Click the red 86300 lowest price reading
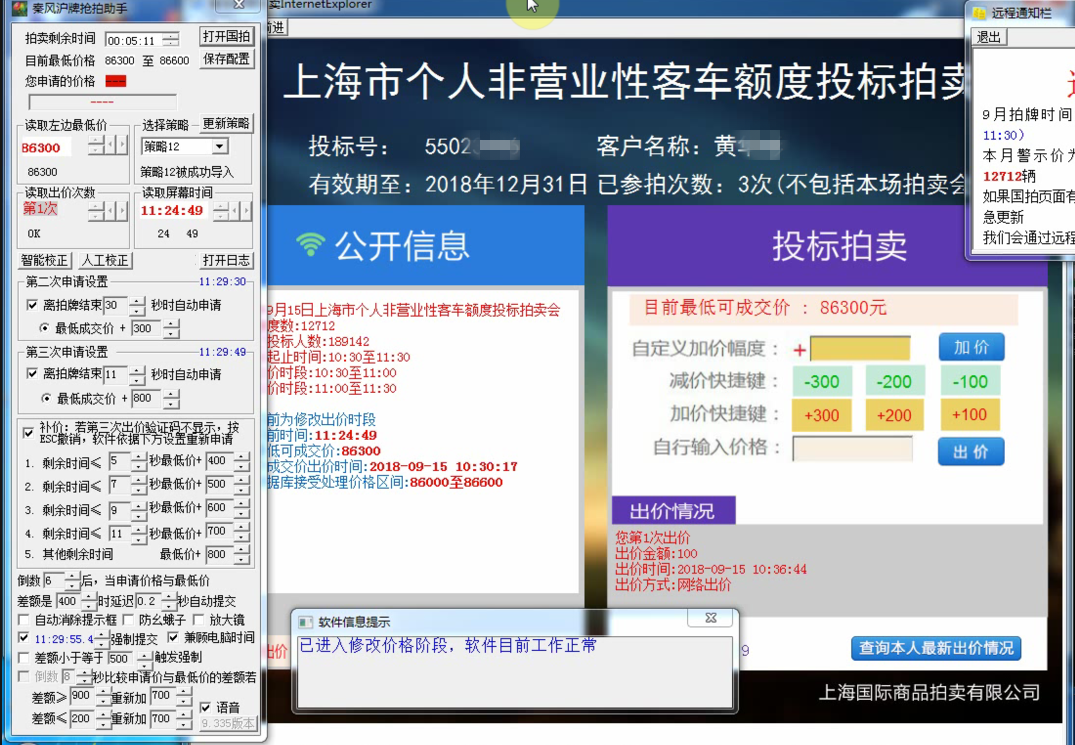Image resolution: width=1075 pixels, height=745 pixels. tap(41, 147)
